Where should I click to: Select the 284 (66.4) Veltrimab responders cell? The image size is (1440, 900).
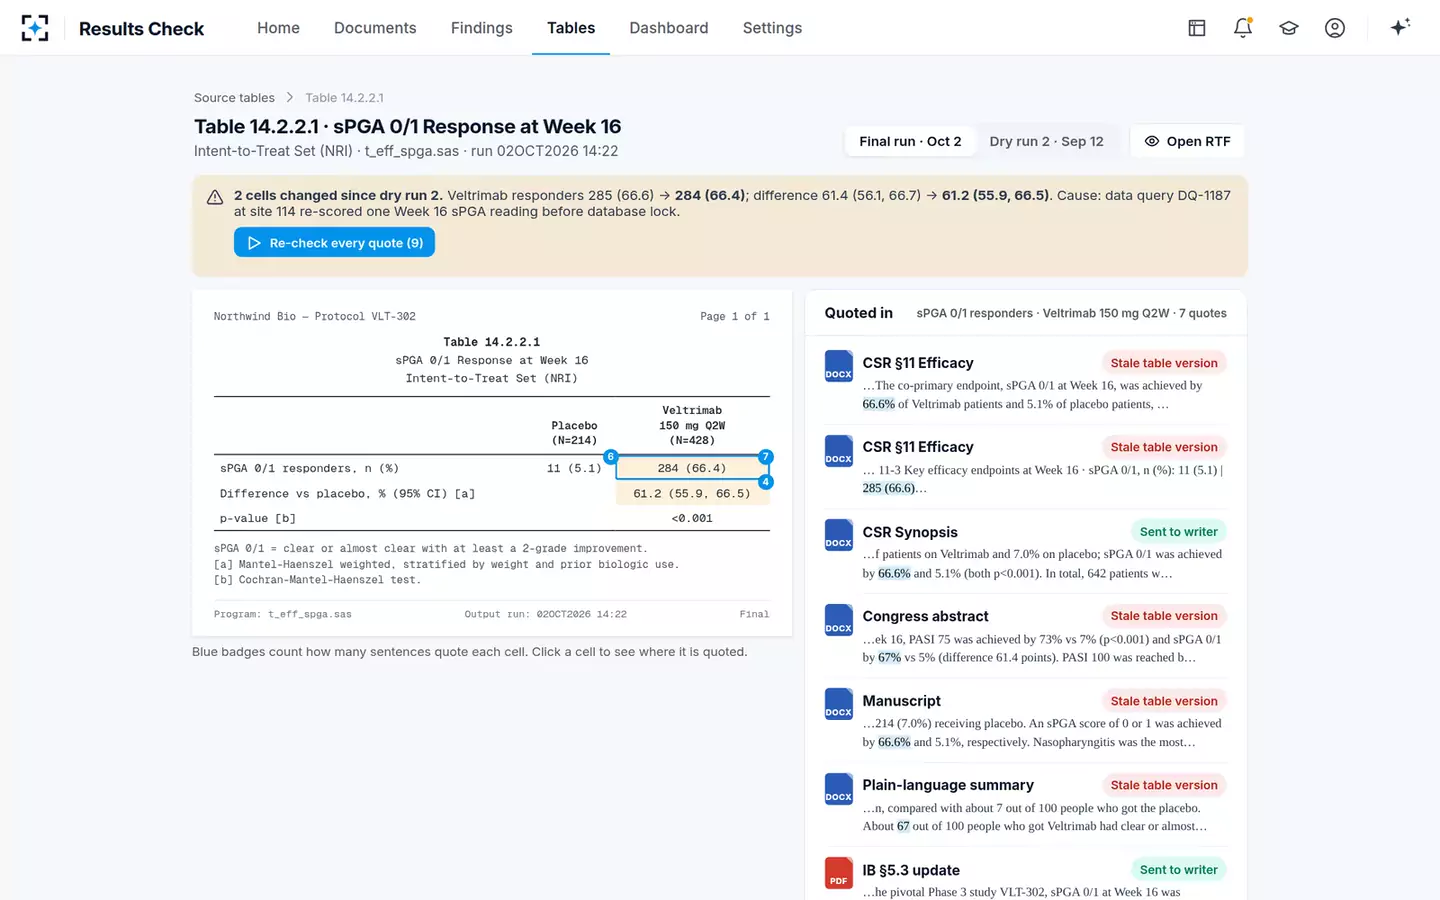[692, 468]
